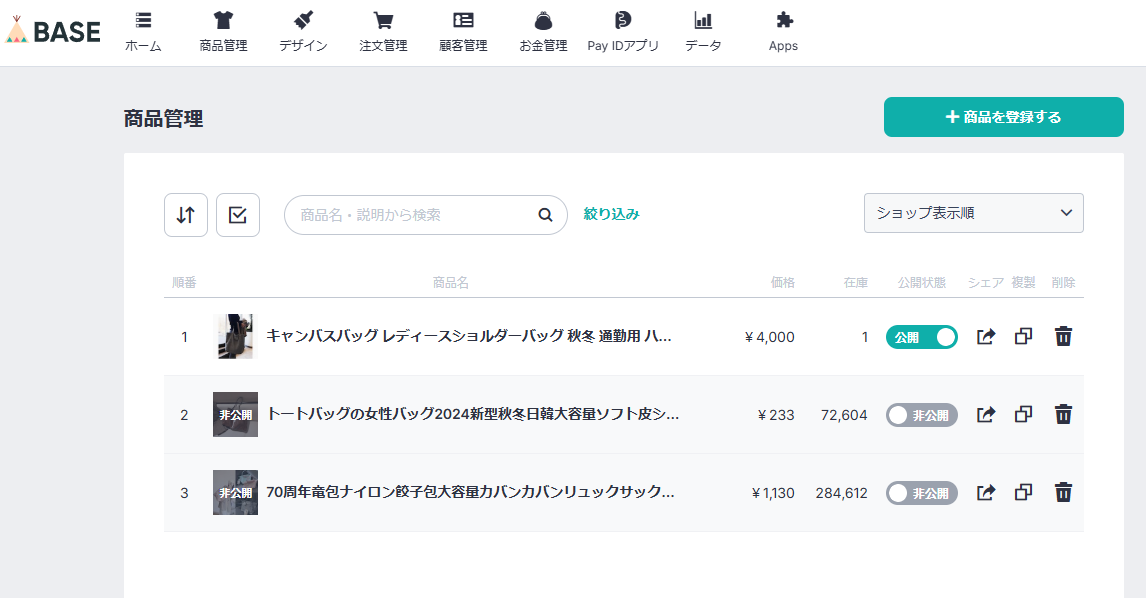
Task: Delete the トートバッグ product
Action: coord(1063,415)
